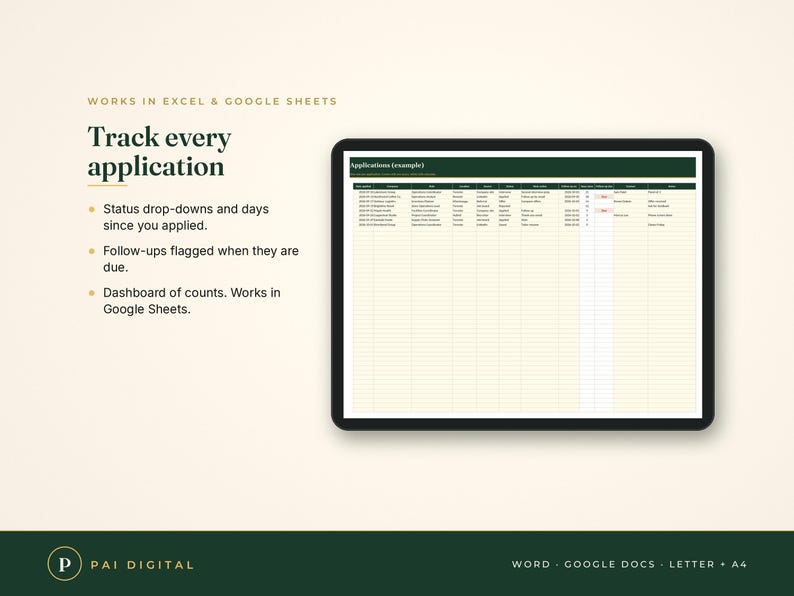Click the 'Applications (example)' sheet title

coord(387,165)
